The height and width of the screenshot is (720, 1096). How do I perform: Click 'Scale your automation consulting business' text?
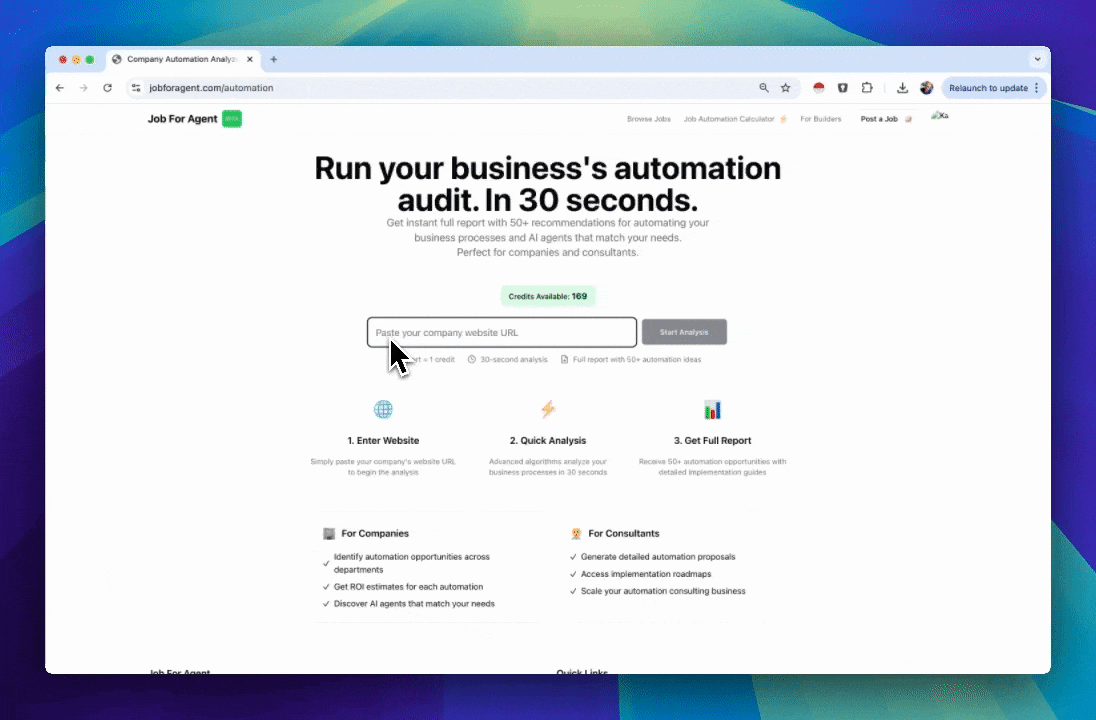pos(663,591)
